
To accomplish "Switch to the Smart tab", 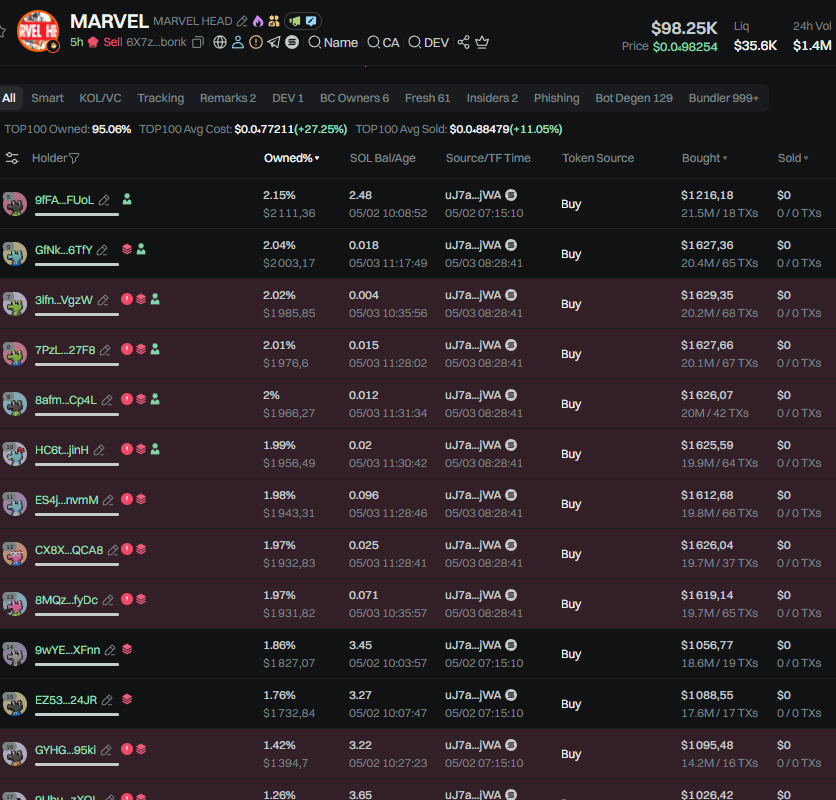I will (x=47, y=98).
